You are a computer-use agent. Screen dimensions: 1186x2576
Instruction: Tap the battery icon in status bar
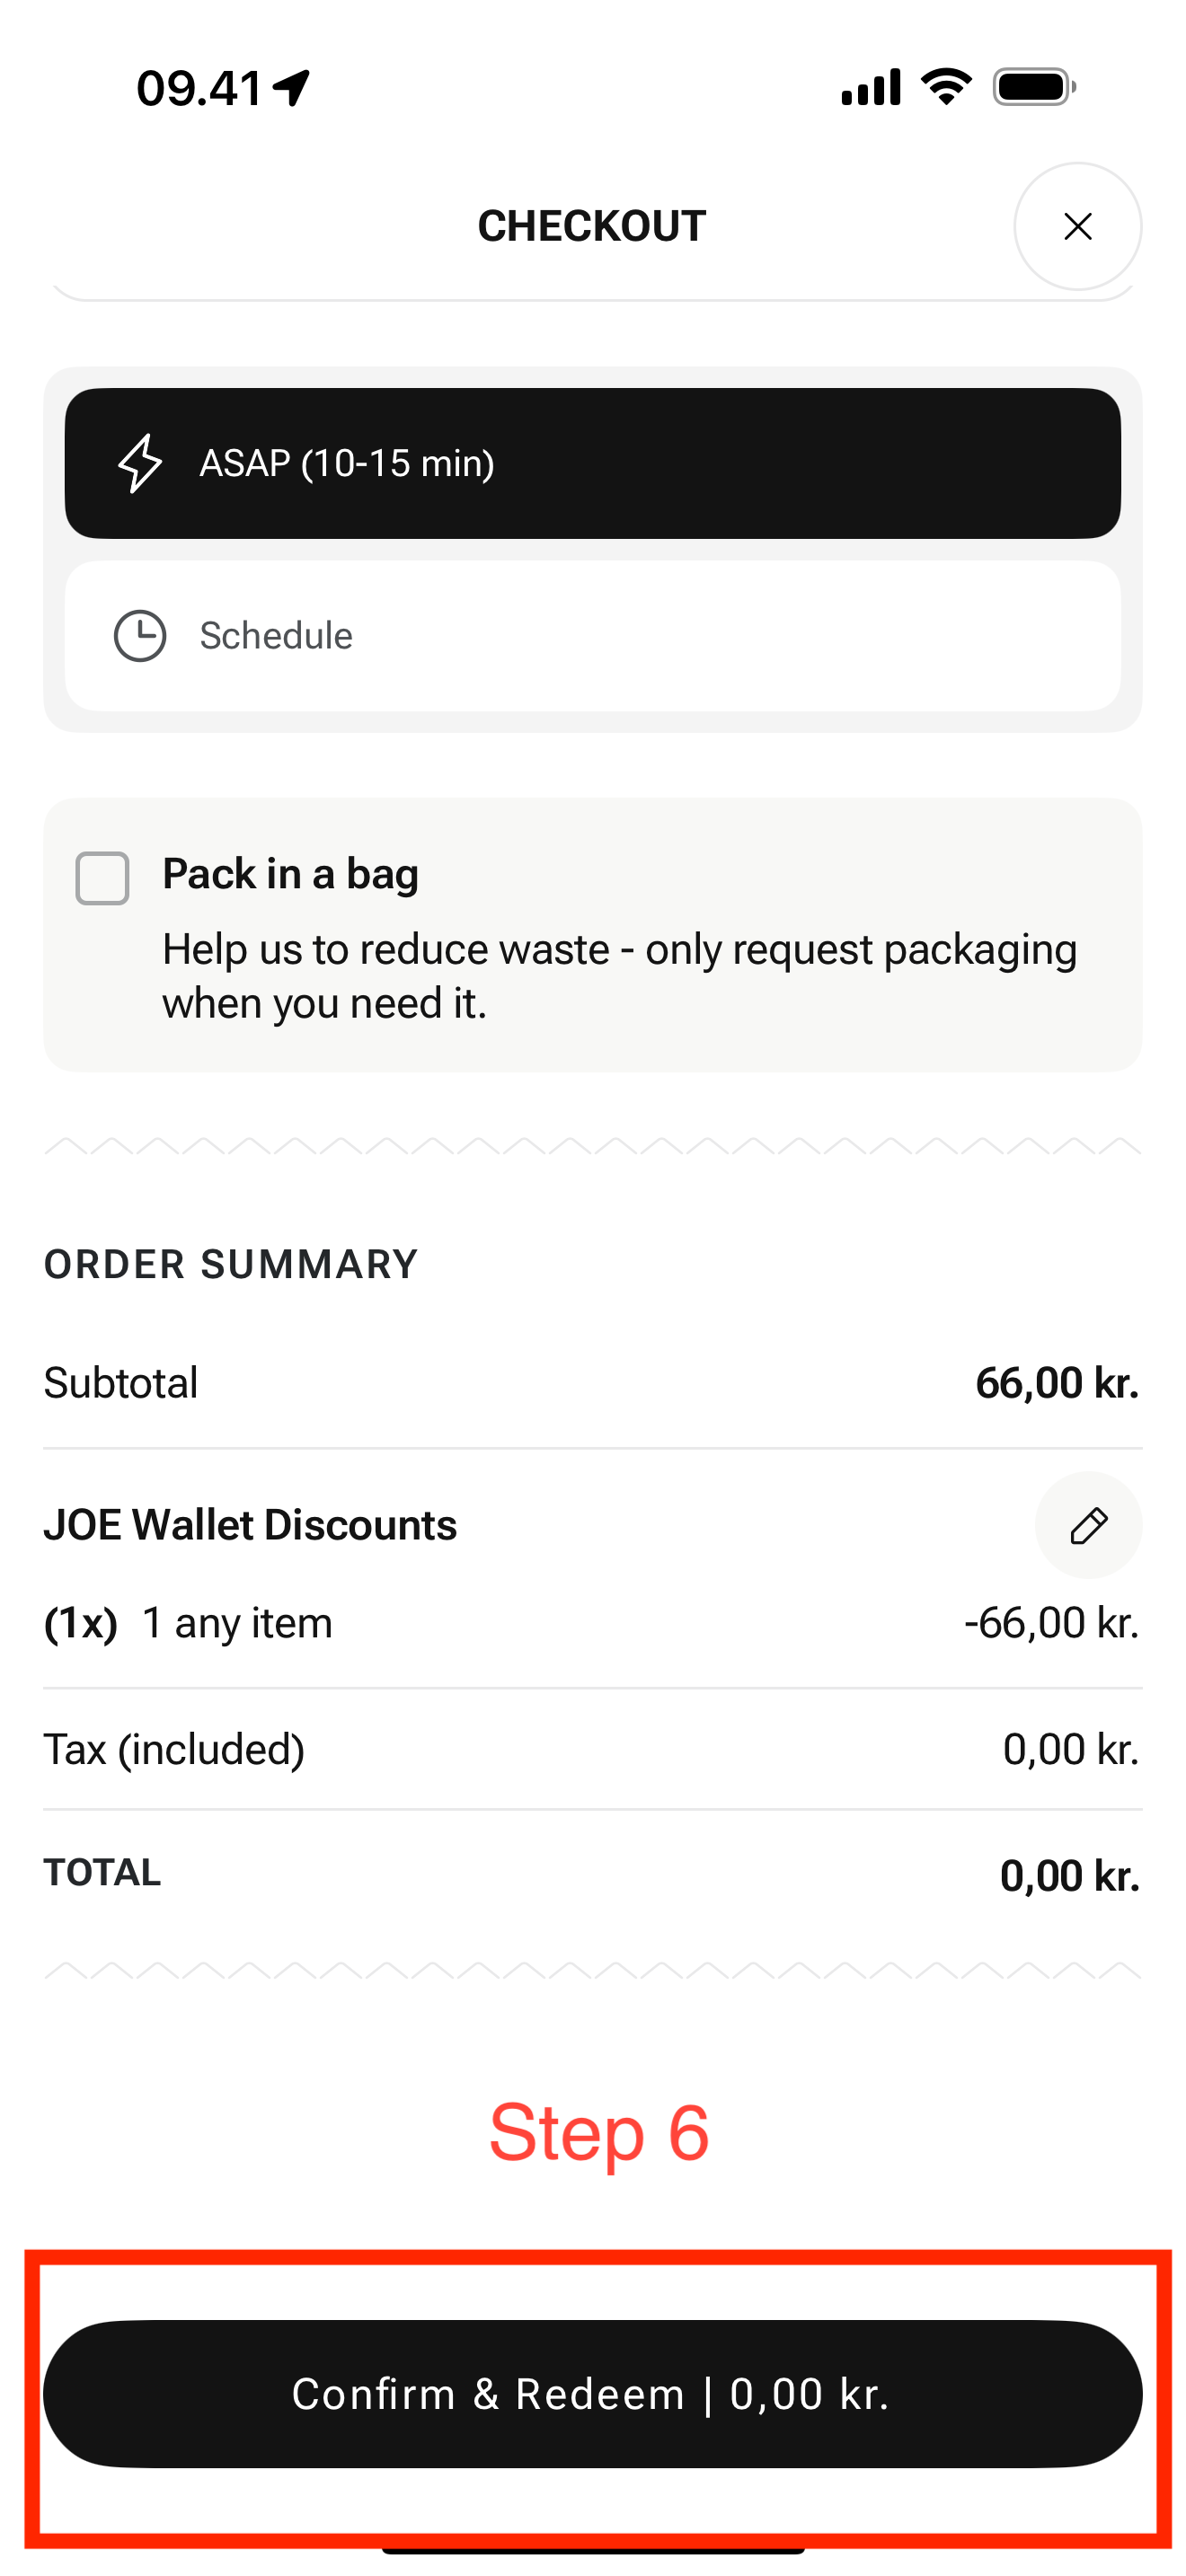pyautogui.click(x=1034, y=87)
